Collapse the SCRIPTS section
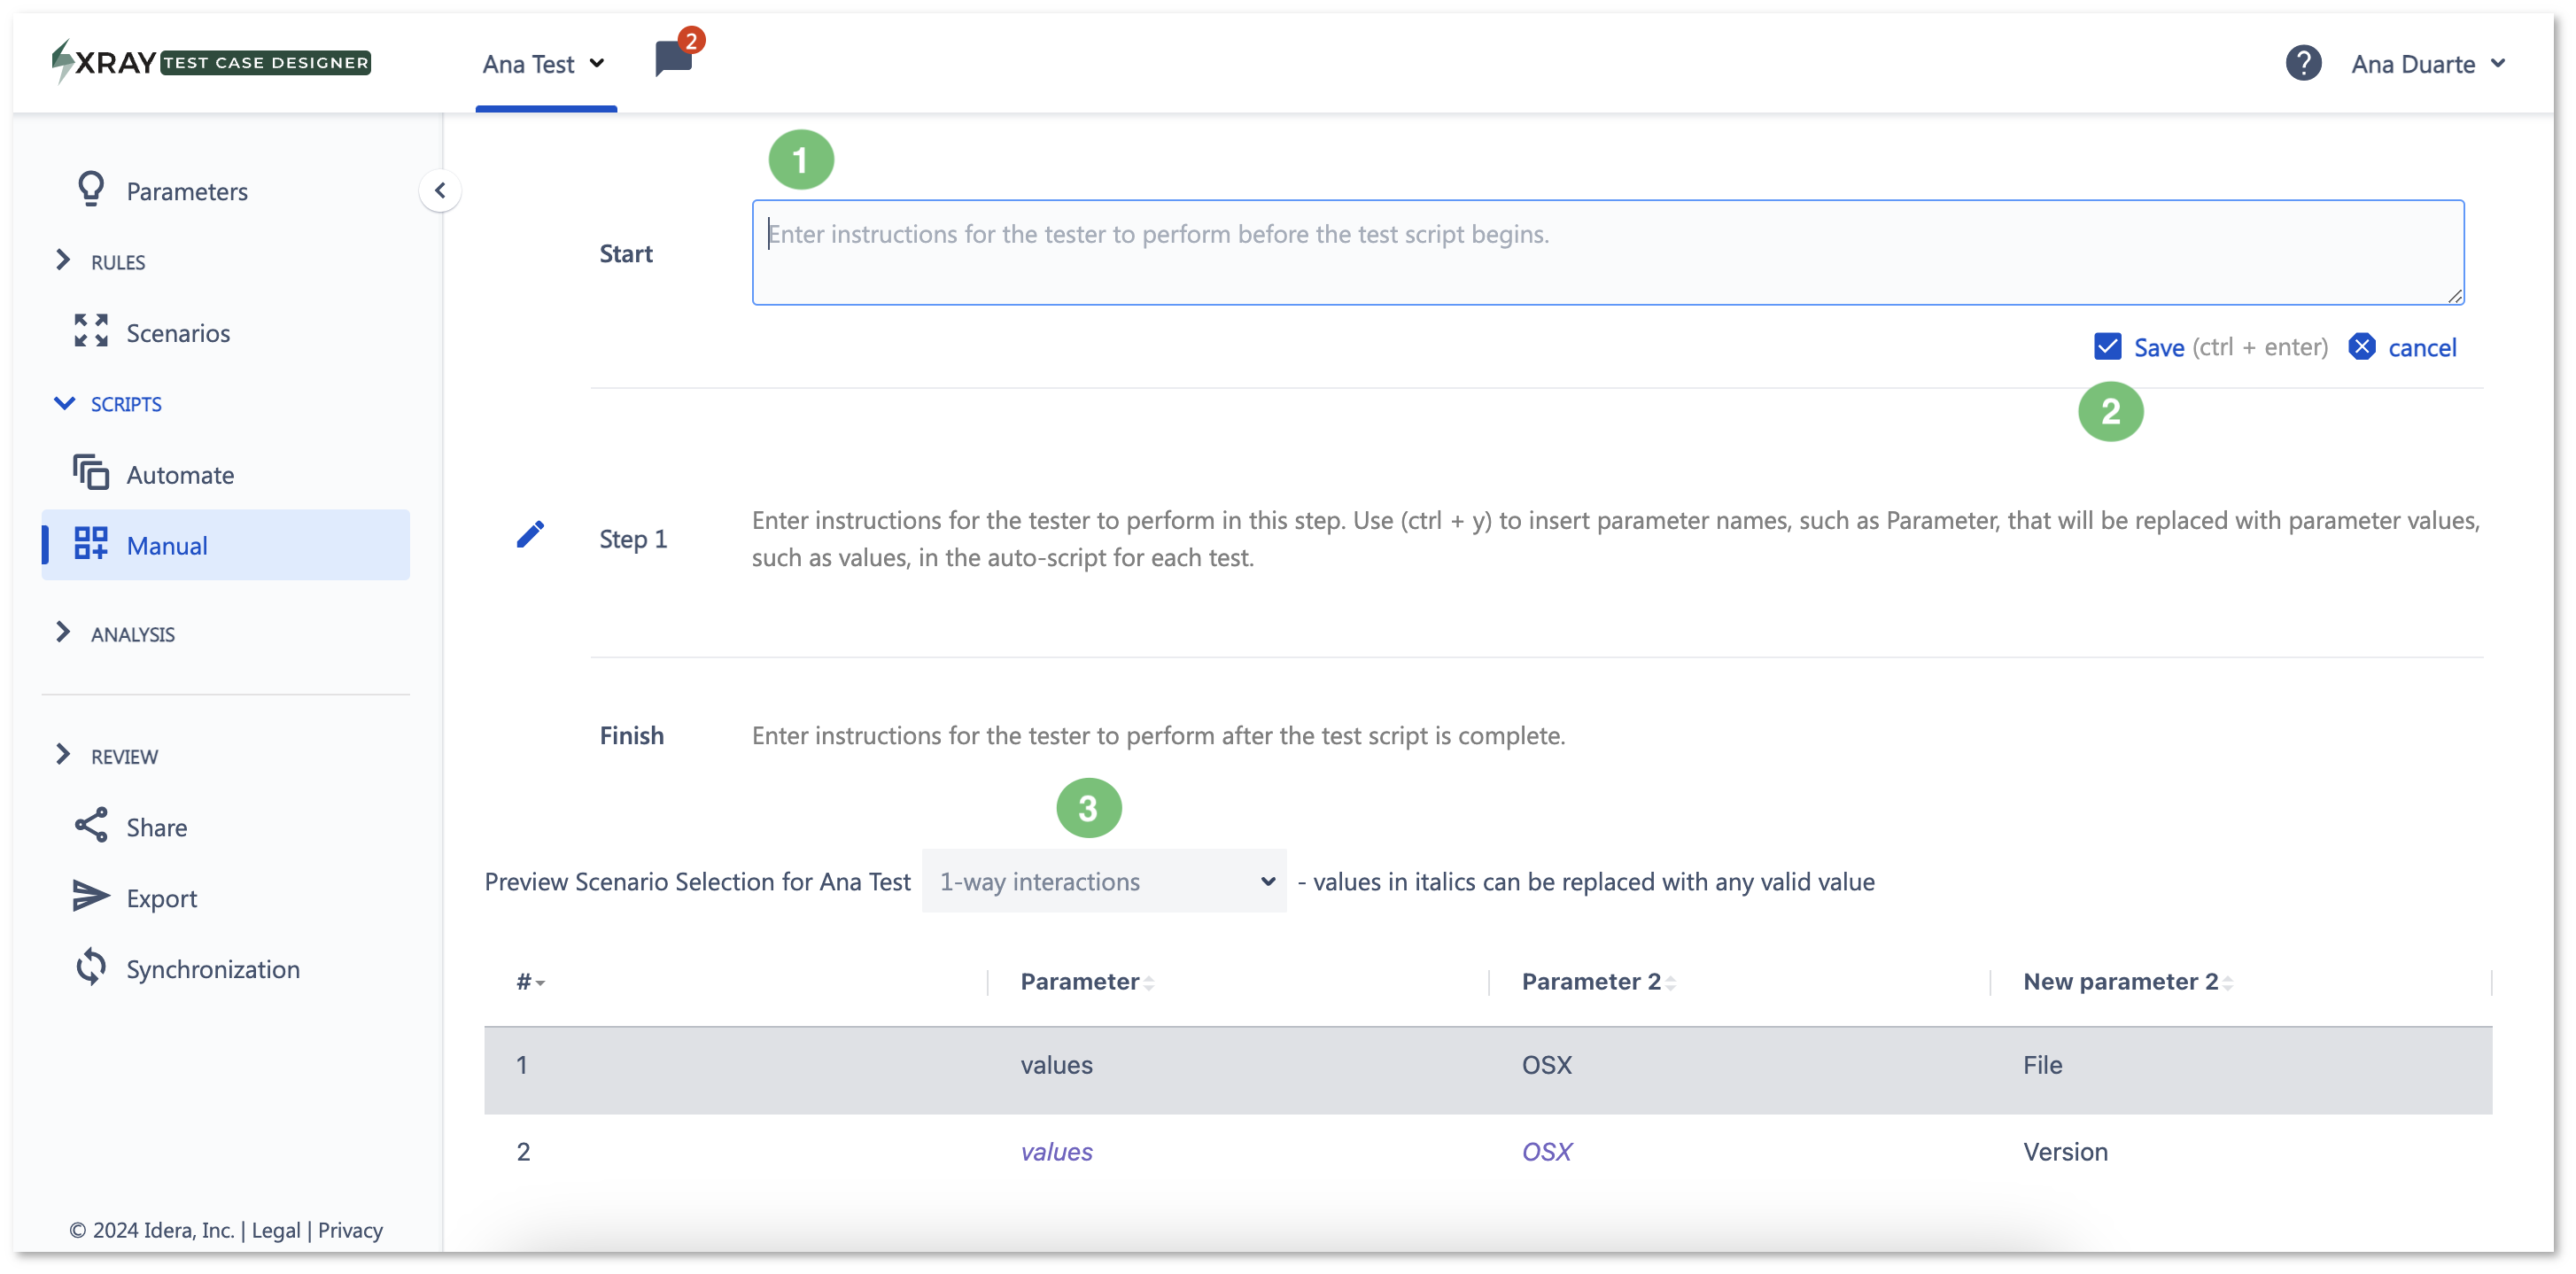The height and width of the screenshot is (1274, 2576). [108, 404]
